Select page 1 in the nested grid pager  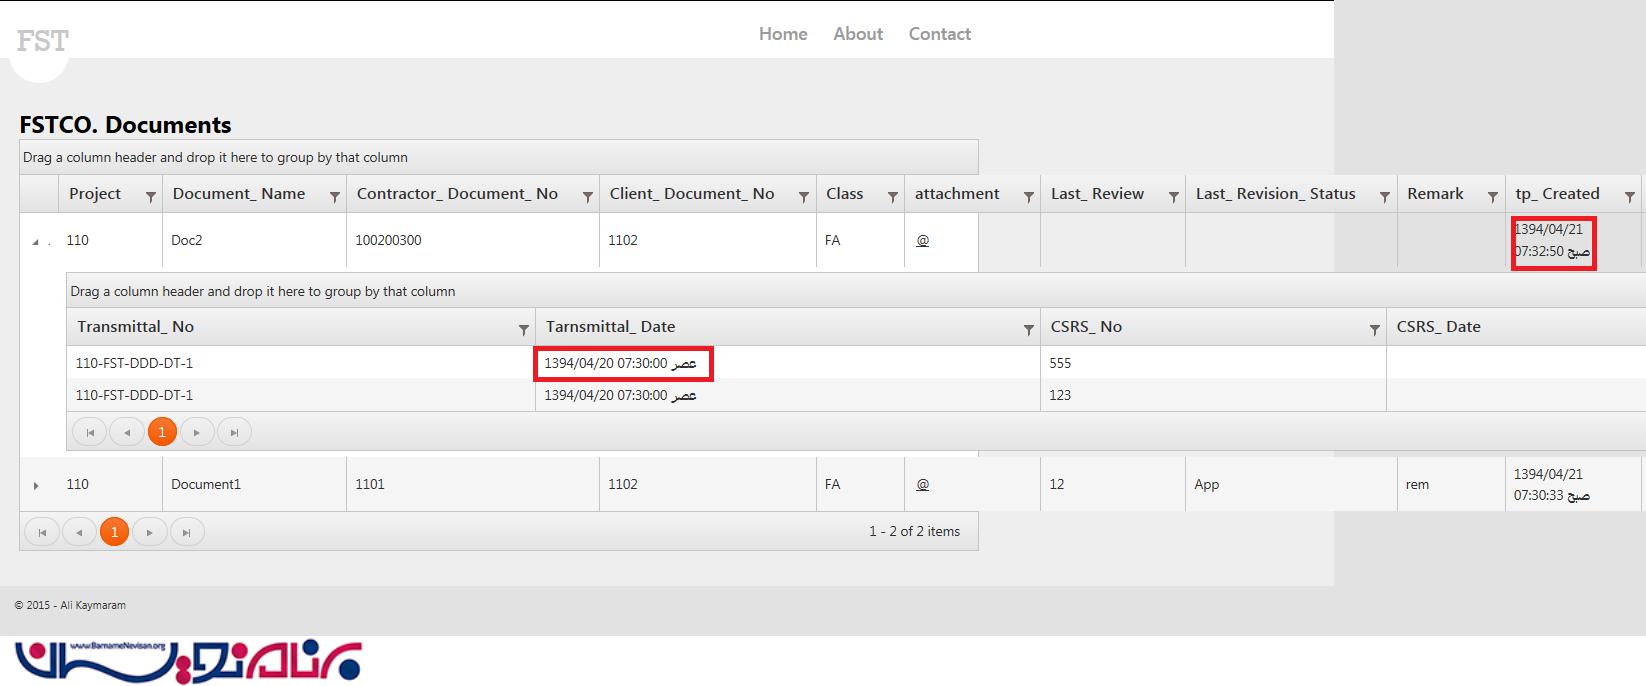[x=162, y=432]
